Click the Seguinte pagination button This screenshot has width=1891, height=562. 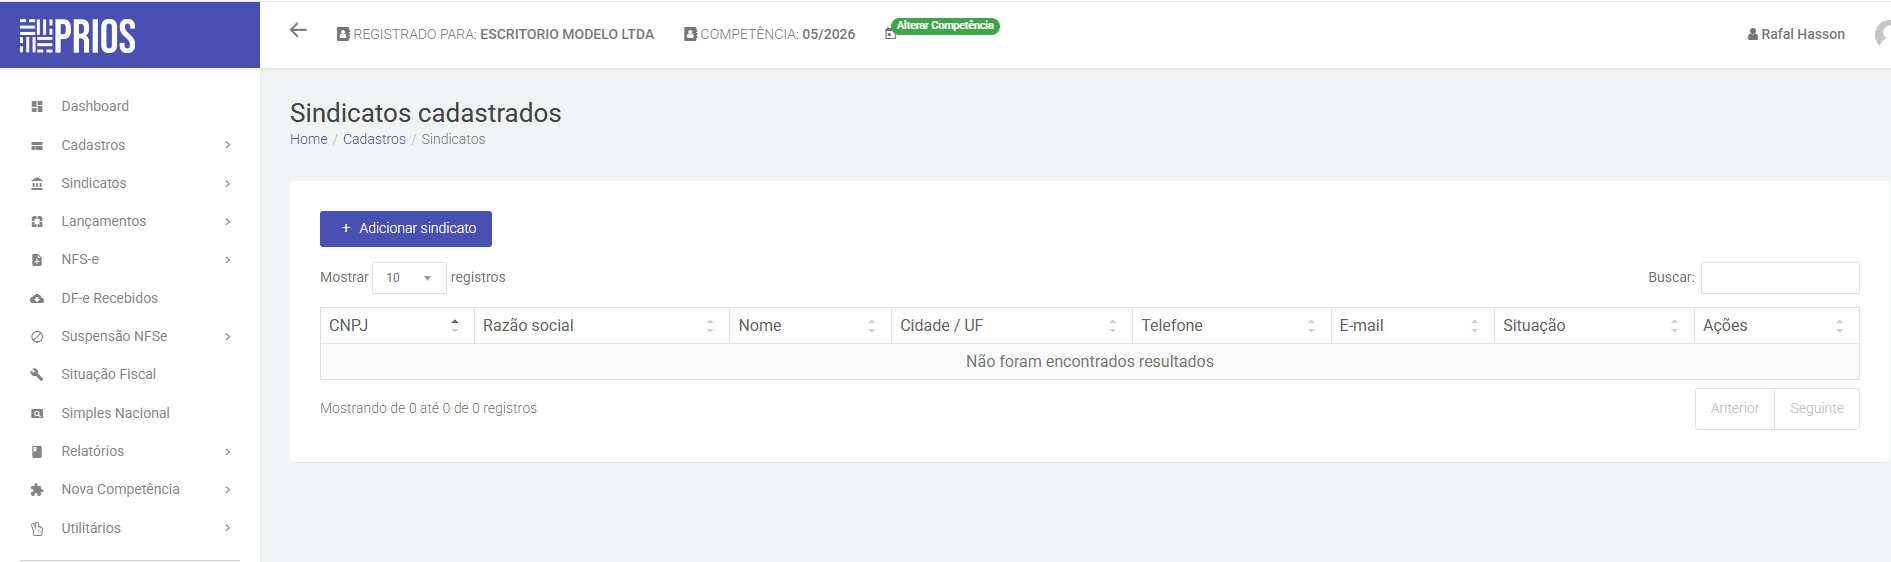coord(1817,408)
